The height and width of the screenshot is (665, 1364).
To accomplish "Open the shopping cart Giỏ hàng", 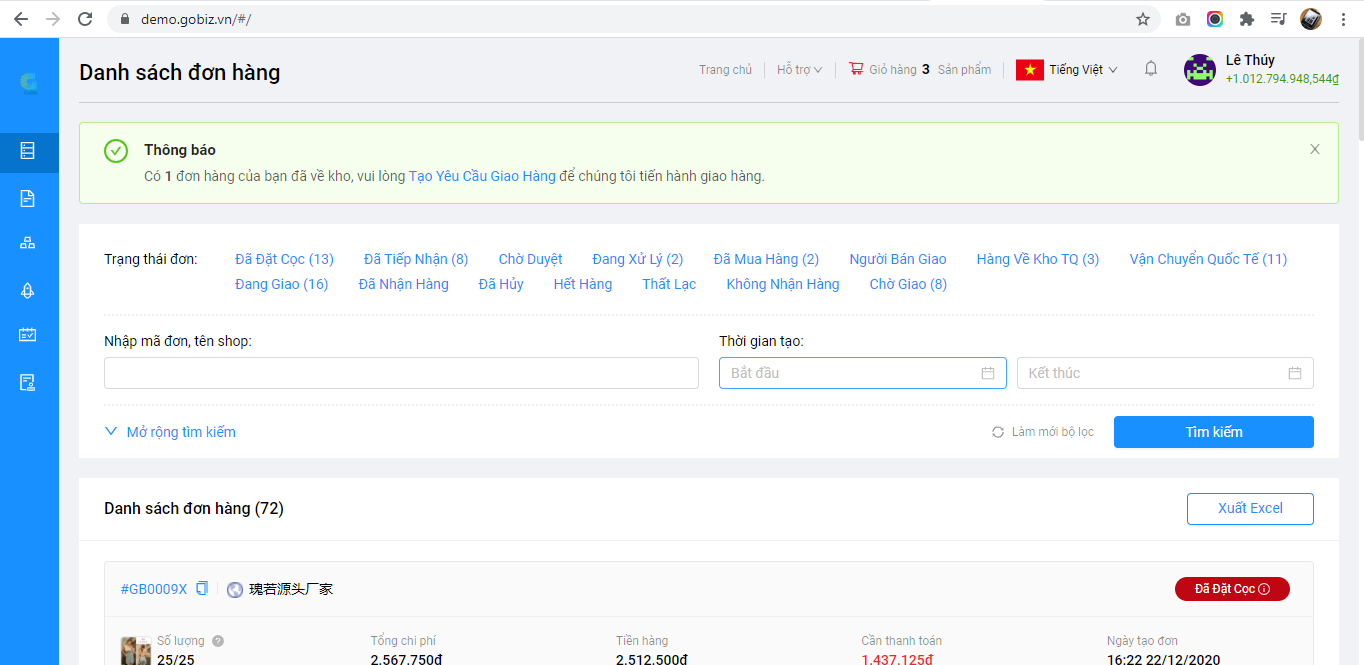I will tap(890, 70).
